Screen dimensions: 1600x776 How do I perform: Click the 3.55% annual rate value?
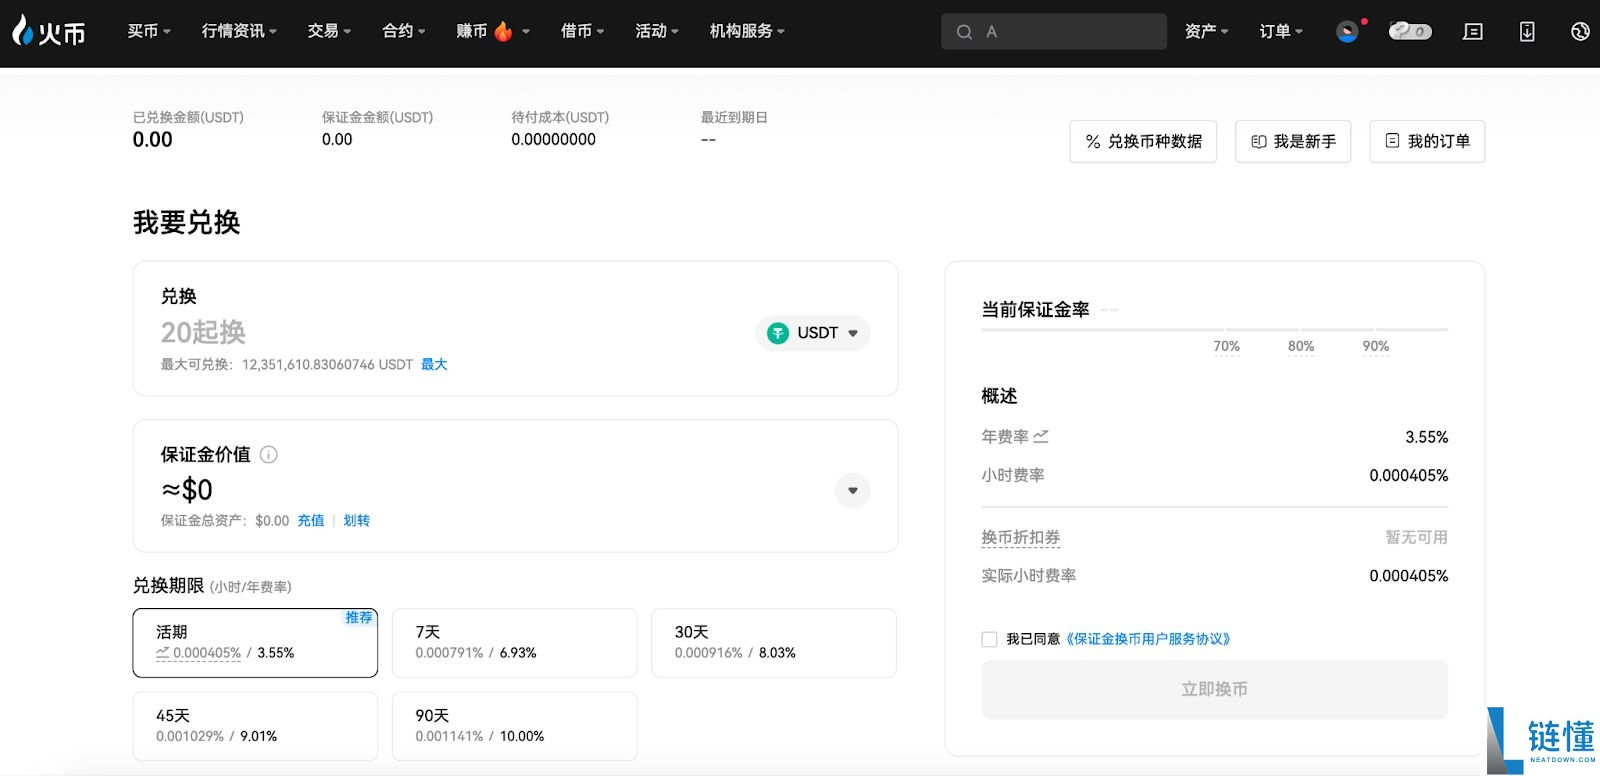1426,437
